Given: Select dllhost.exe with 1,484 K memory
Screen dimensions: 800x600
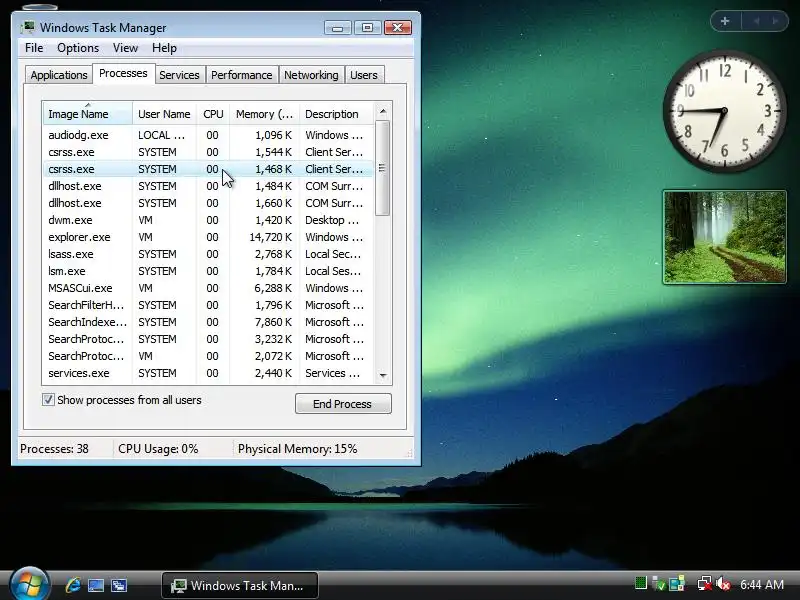Looking at the screenshot, I should (208, 186).
